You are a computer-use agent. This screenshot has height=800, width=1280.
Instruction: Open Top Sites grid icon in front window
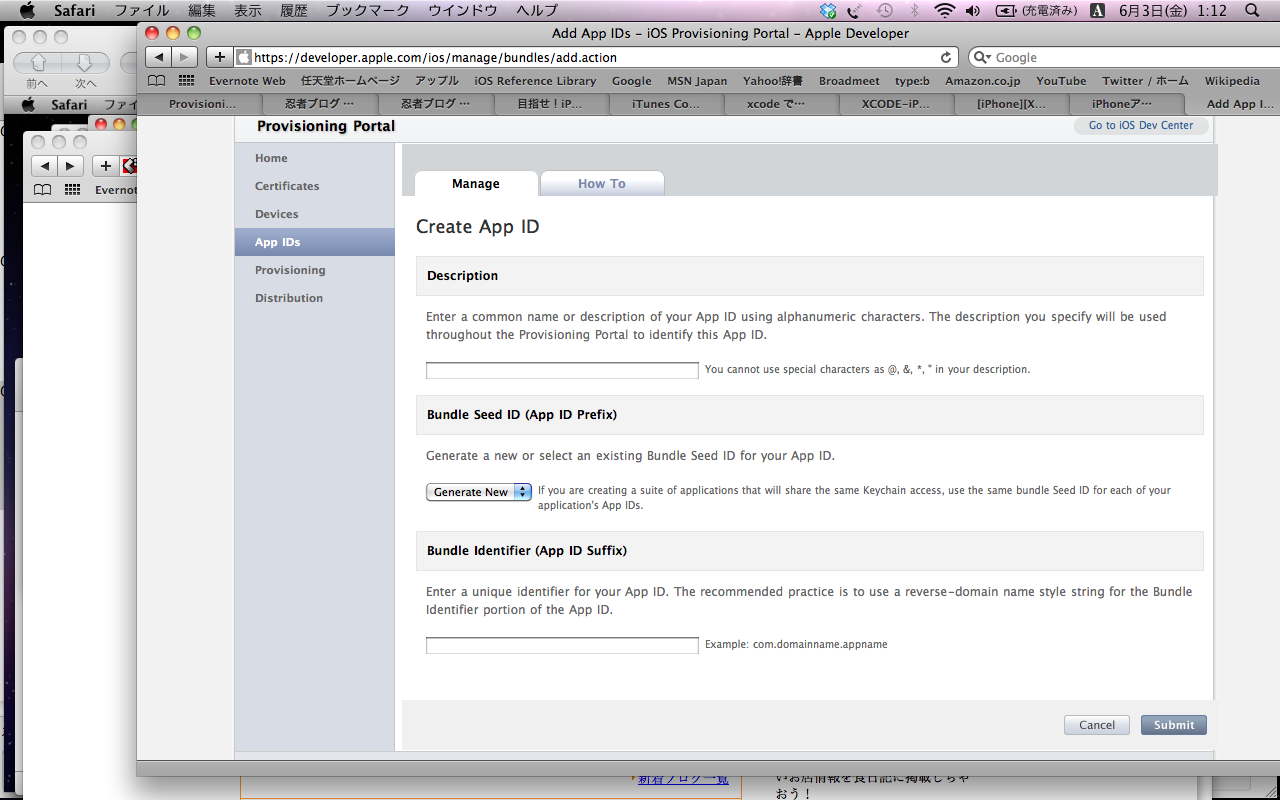(187, 80)
